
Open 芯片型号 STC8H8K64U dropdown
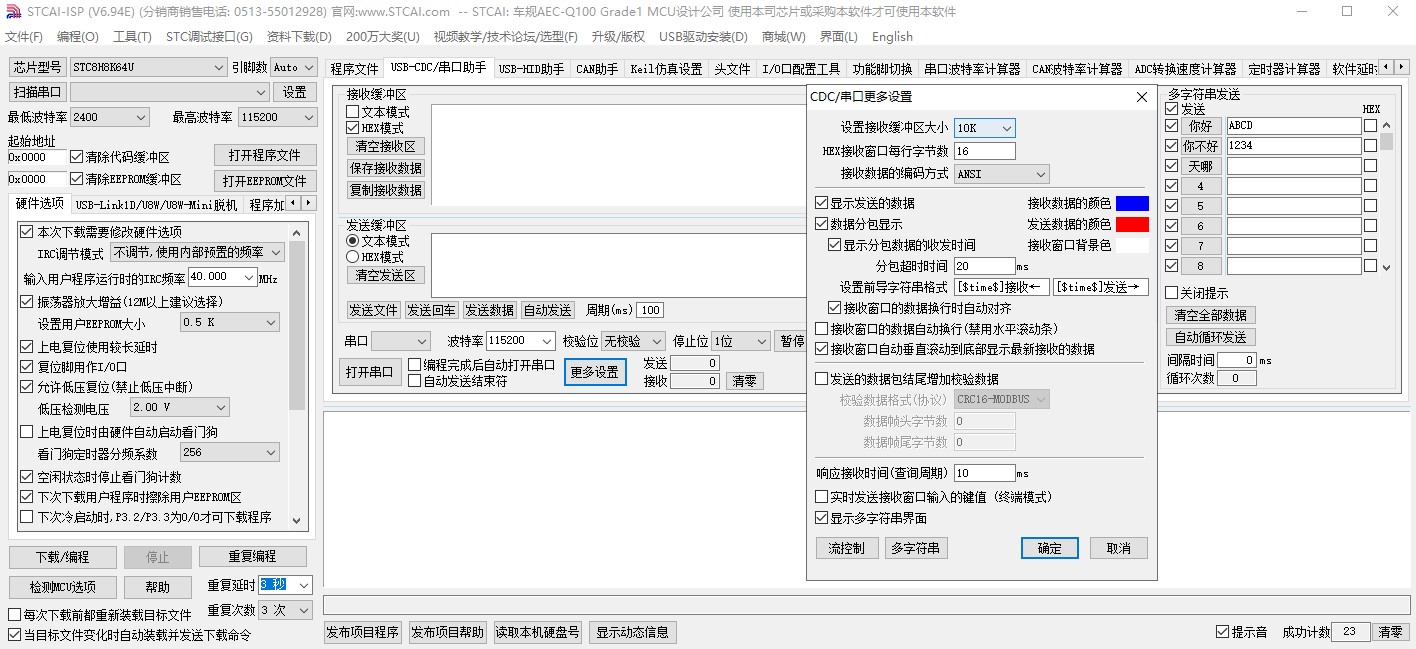(x=148, y=67)
